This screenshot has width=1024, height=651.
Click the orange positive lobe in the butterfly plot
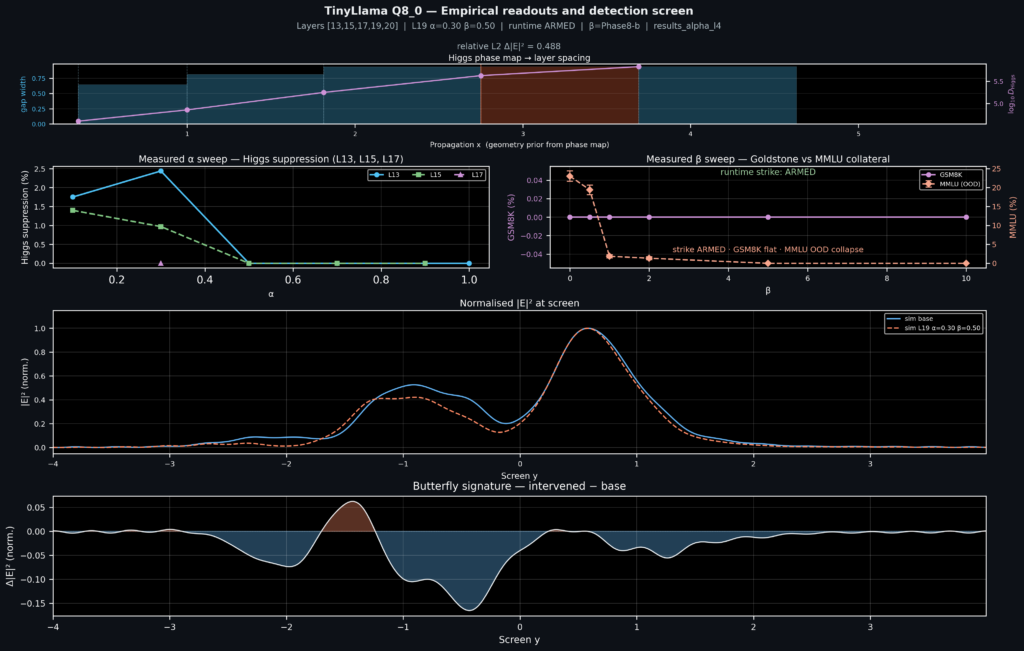pos(350,519)
